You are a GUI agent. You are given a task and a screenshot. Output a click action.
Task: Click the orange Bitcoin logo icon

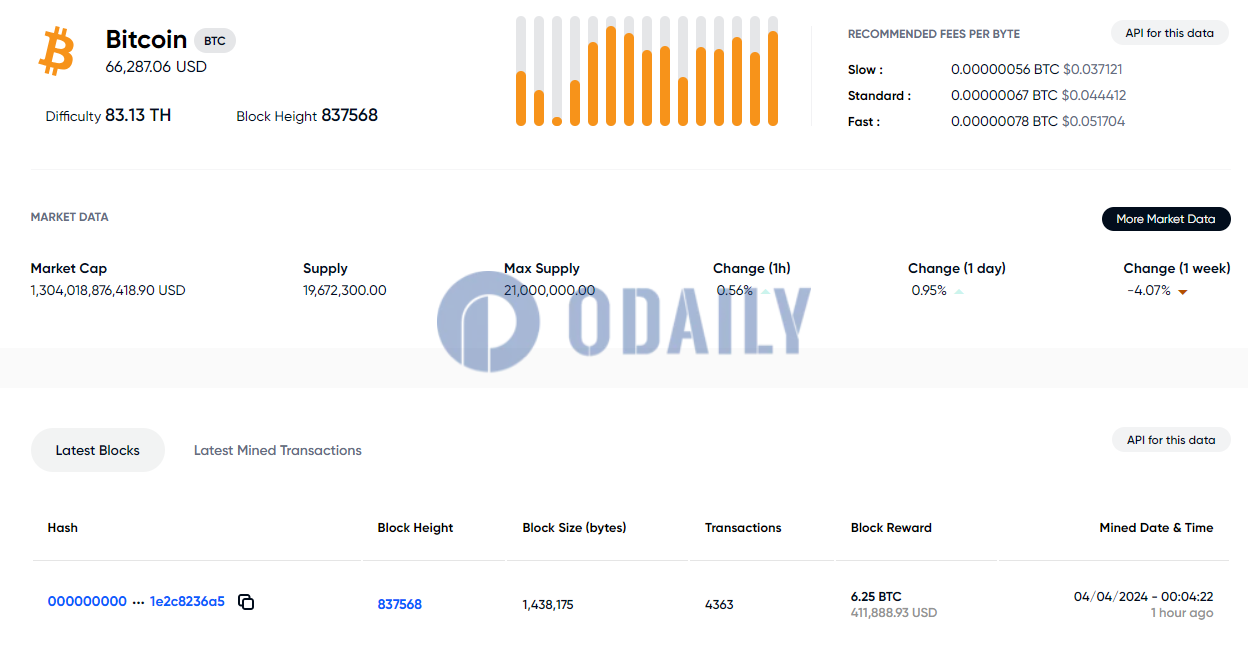point(57,51)
